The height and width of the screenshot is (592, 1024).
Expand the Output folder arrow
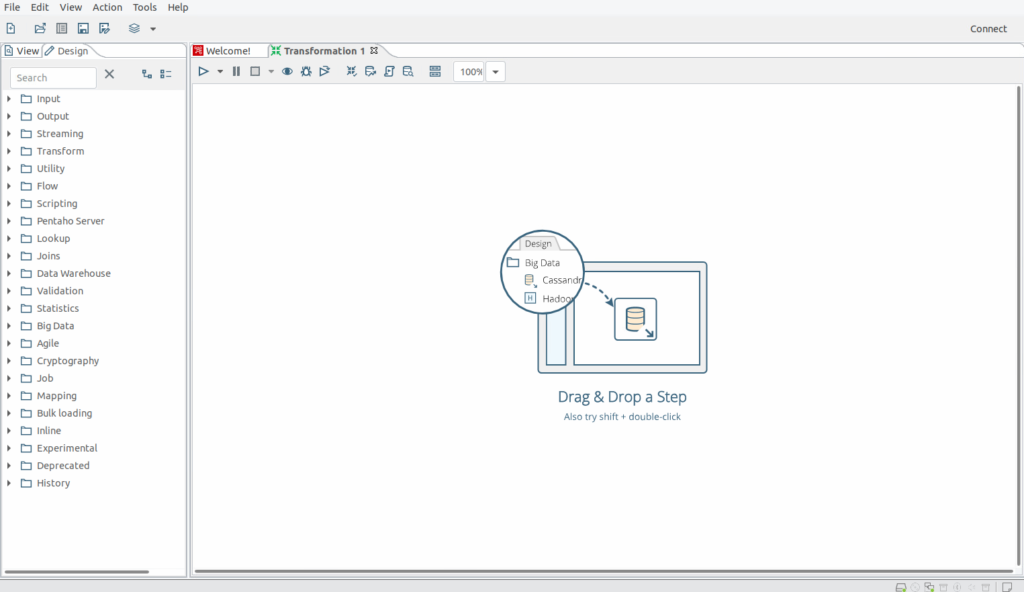[9, 116]
